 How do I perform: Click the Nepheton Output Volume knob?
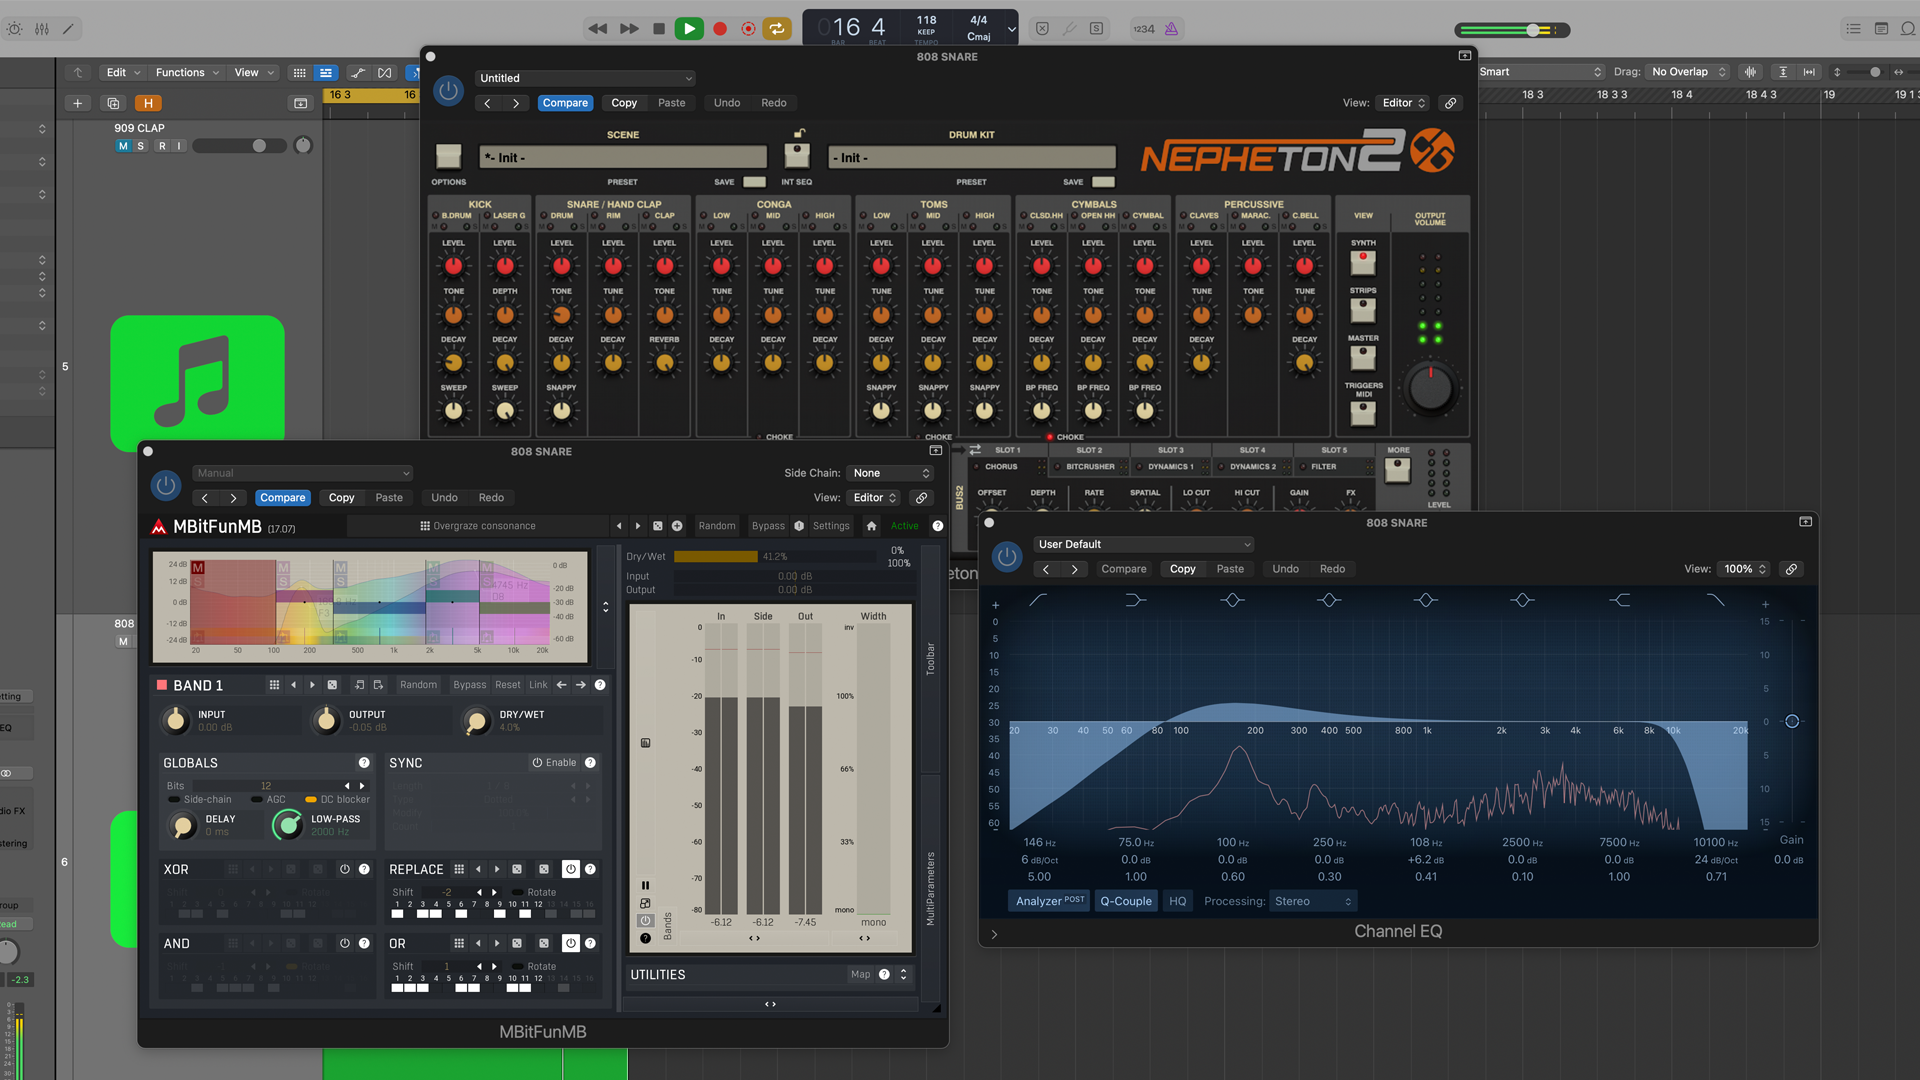[x=1430, y=390]
